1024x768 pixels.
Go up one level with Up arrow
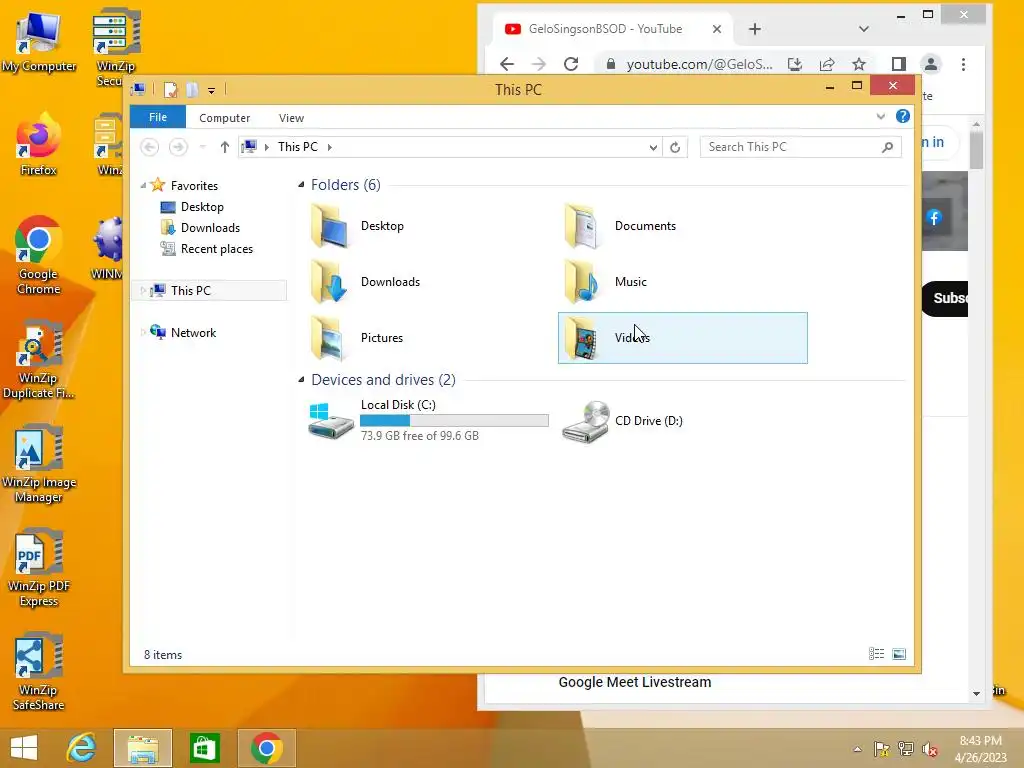(x=225, y=147)
